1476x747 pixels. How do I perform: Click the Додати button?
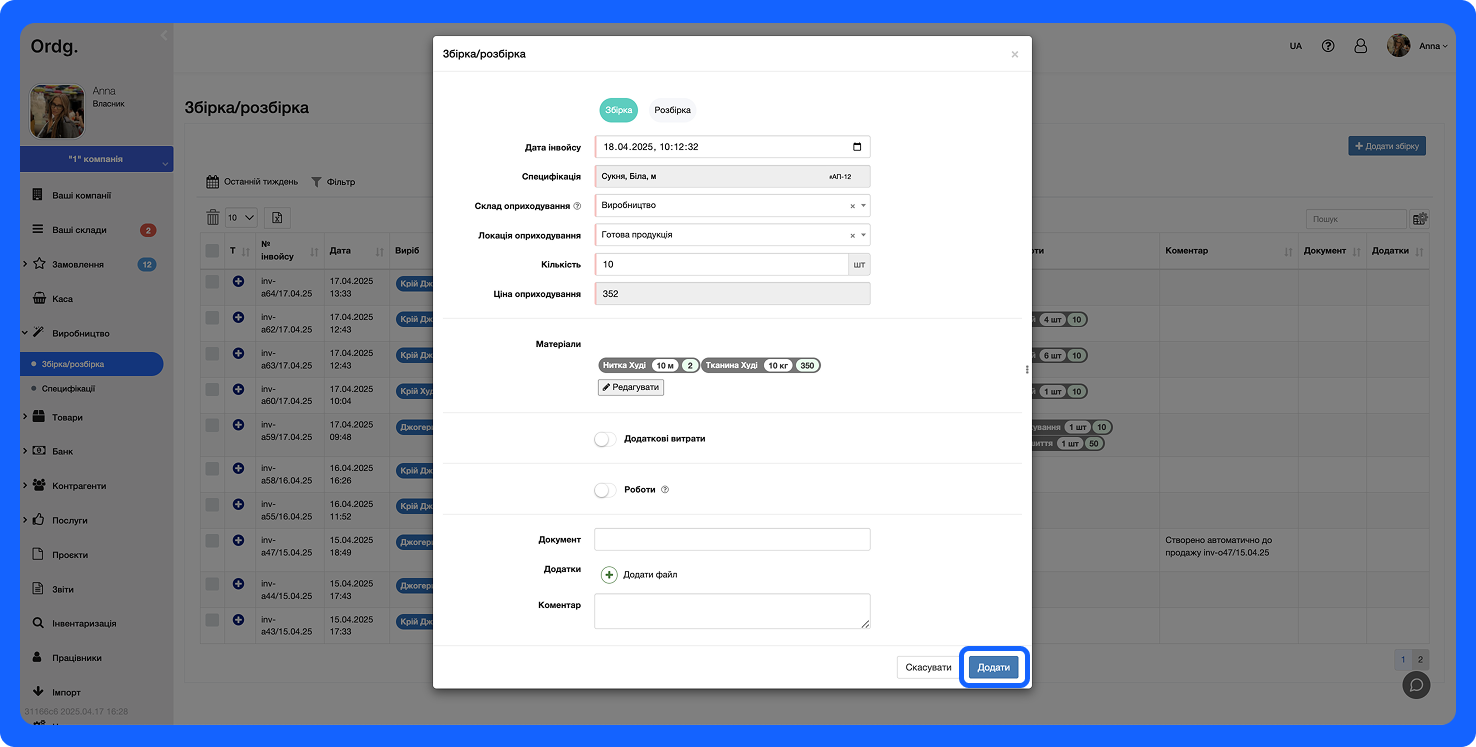click(x=993, y=668)
